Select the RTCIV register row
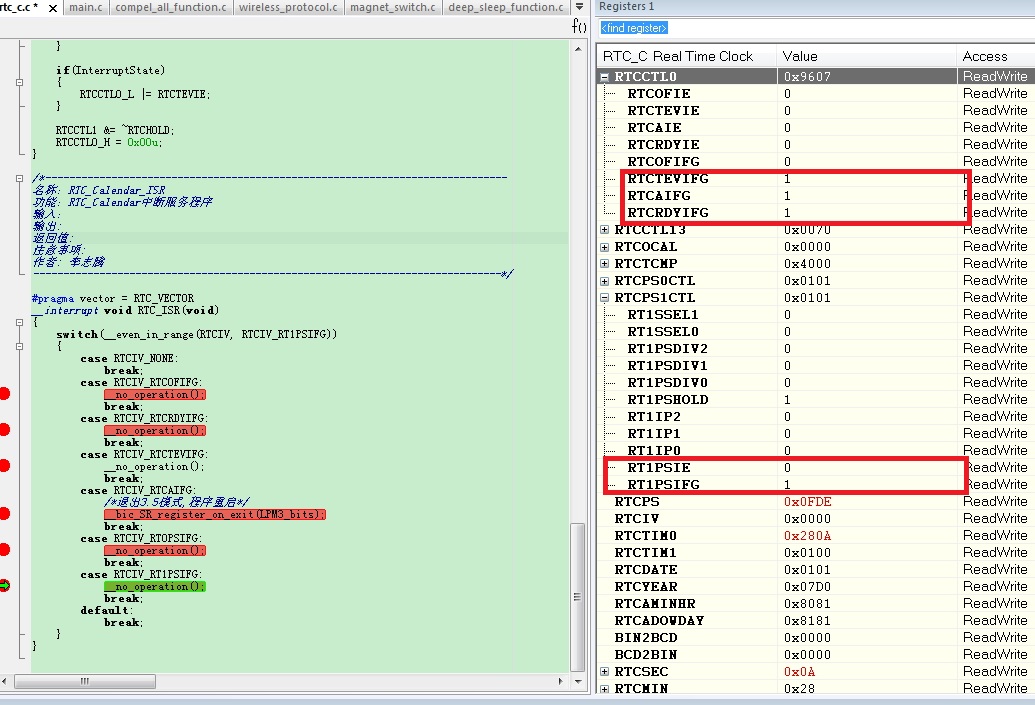1035x705 pixels. coord(816,519)
